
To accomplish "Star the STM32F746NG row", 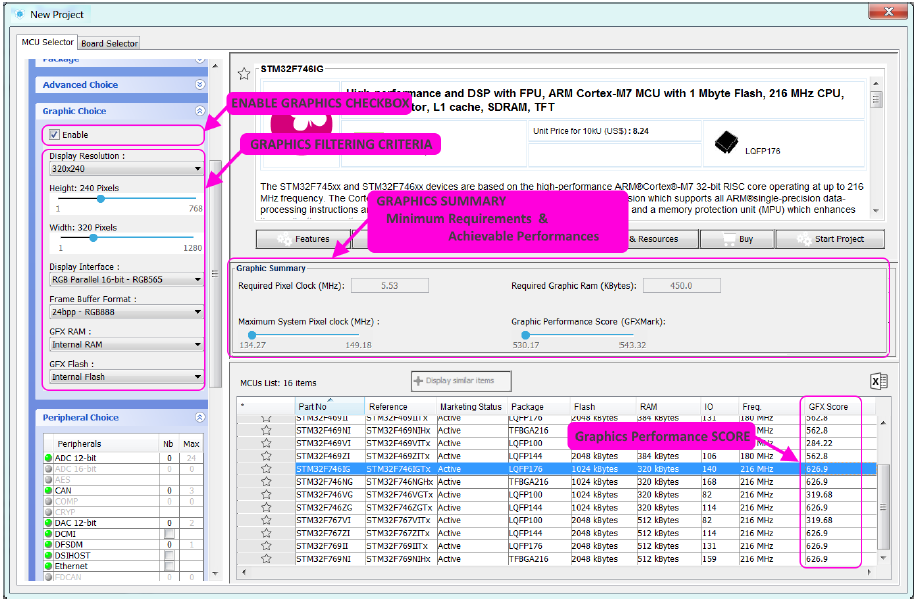I will [x=266, y=482].
